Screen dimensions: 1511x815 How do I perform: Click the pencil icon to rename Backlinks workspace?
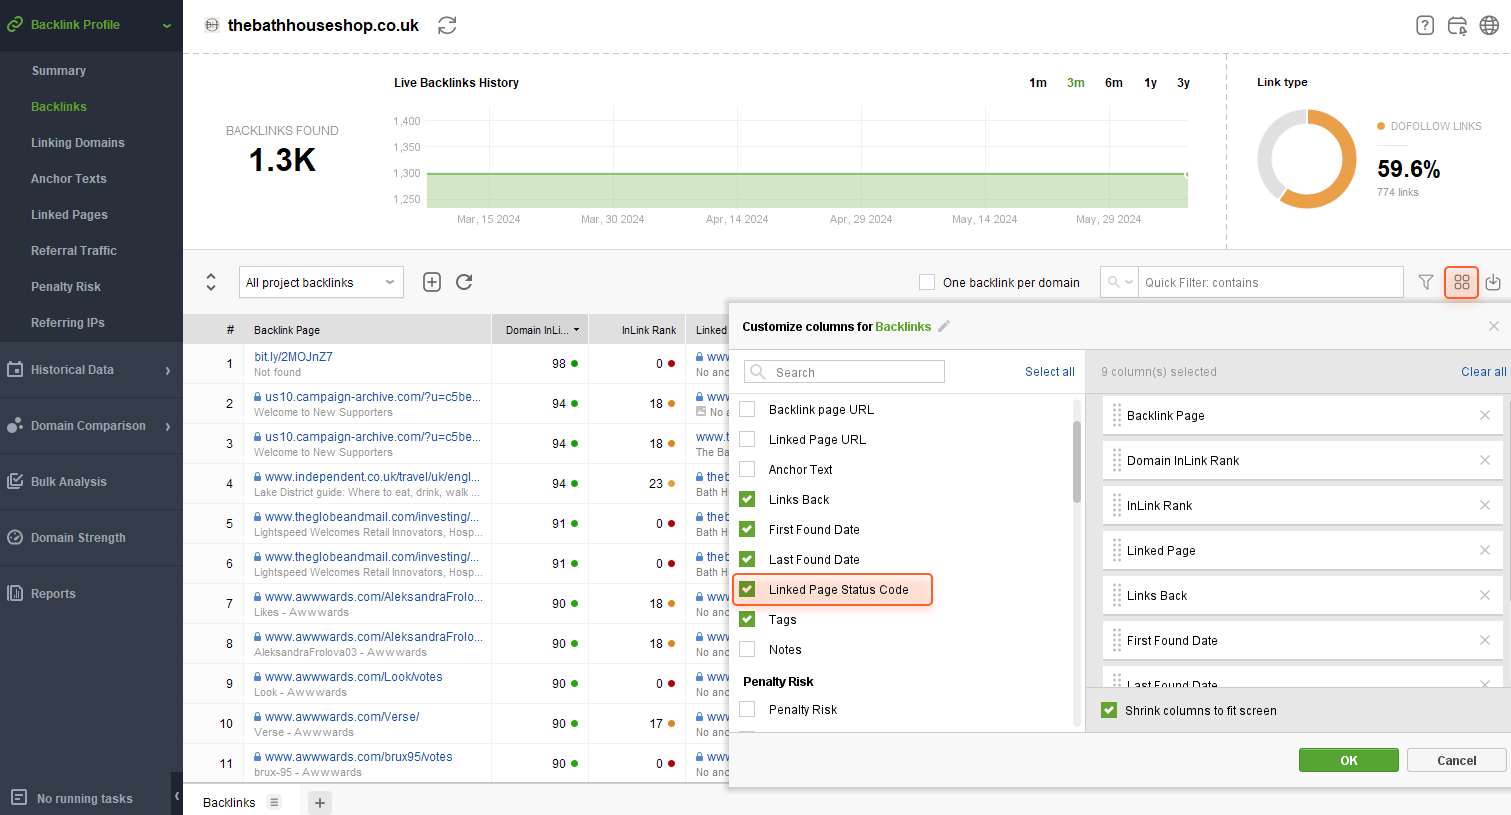(944, 326)
